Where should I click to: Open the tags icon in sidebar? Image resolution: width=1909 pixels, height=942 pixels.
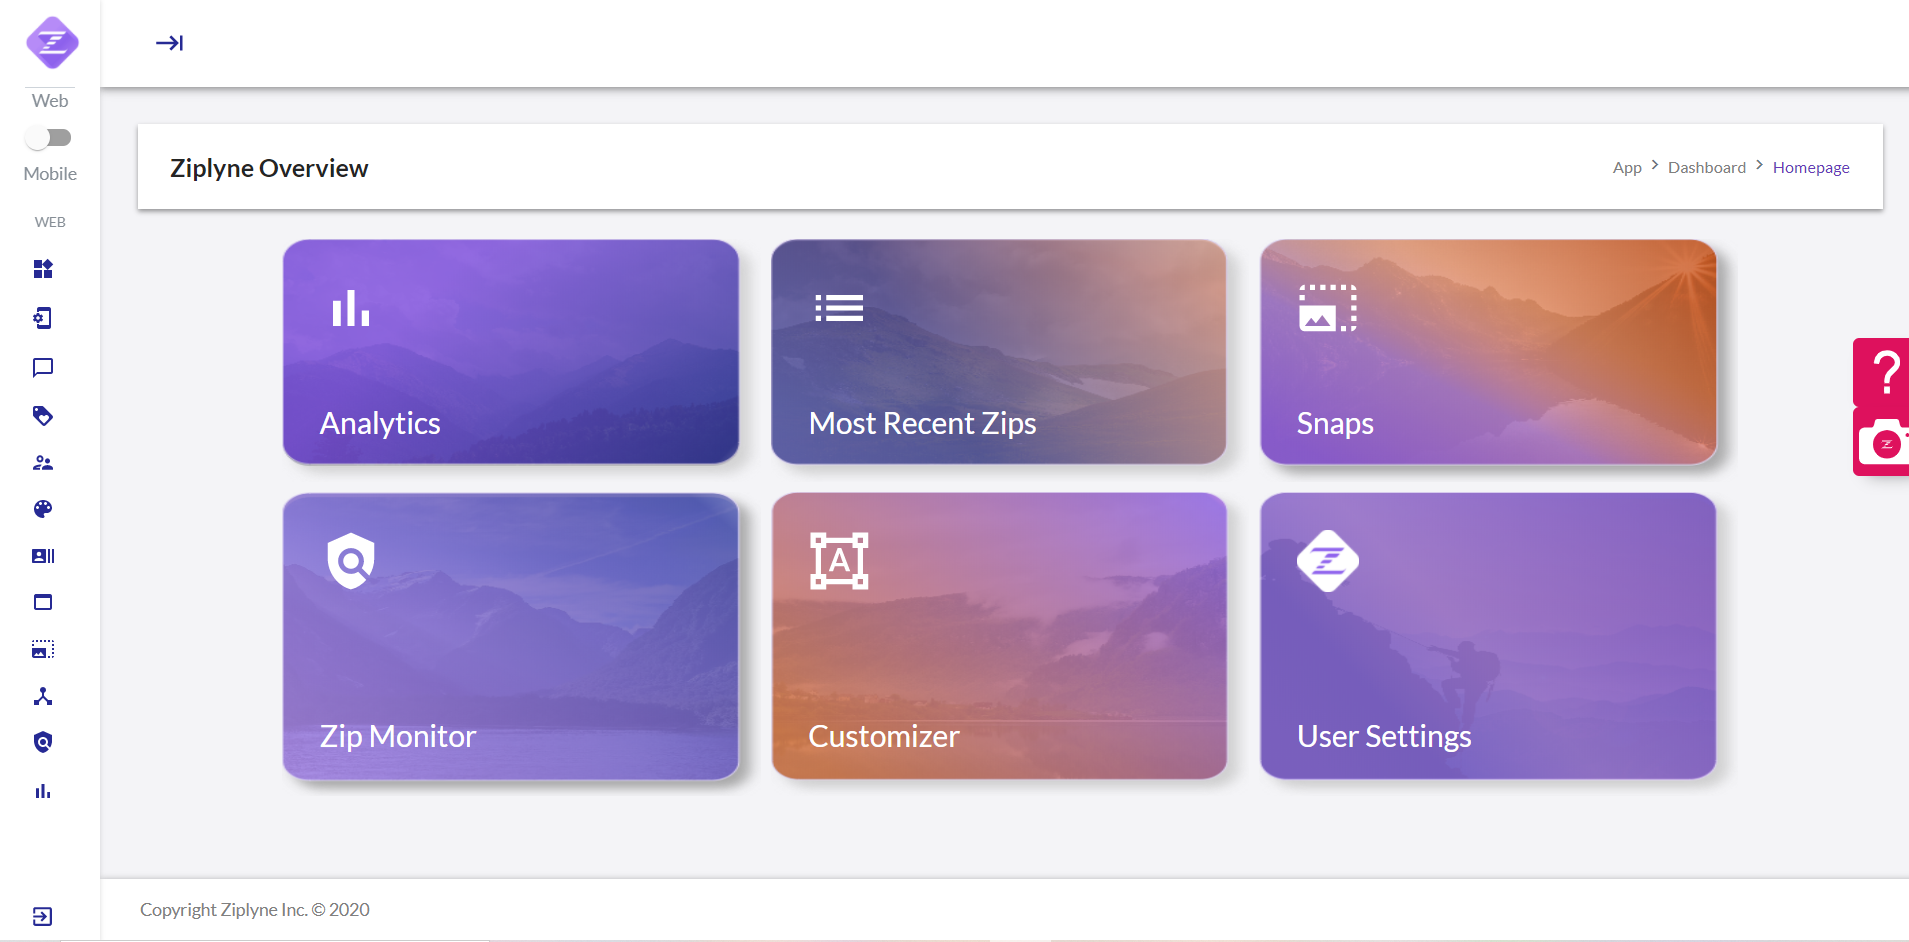point(43,415)
